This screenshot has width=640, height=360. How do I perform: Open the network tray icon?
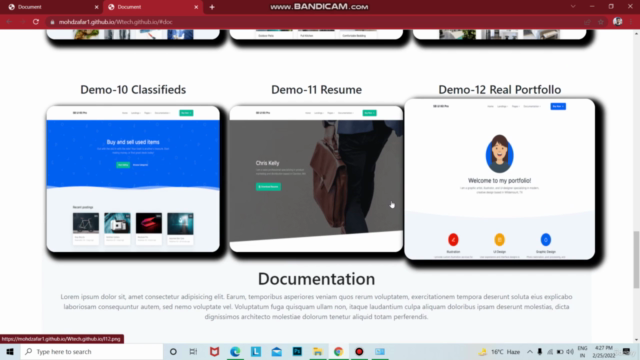tap(550, 351)
